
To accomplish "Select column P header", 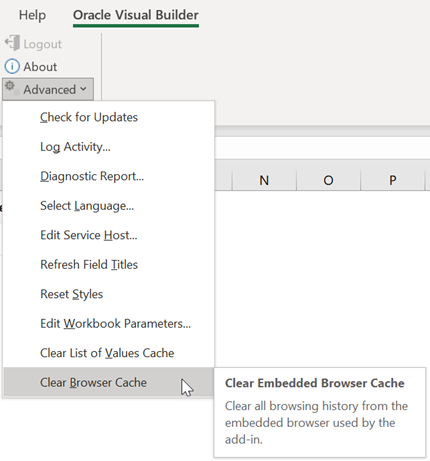I will click(x=393, y=180).
